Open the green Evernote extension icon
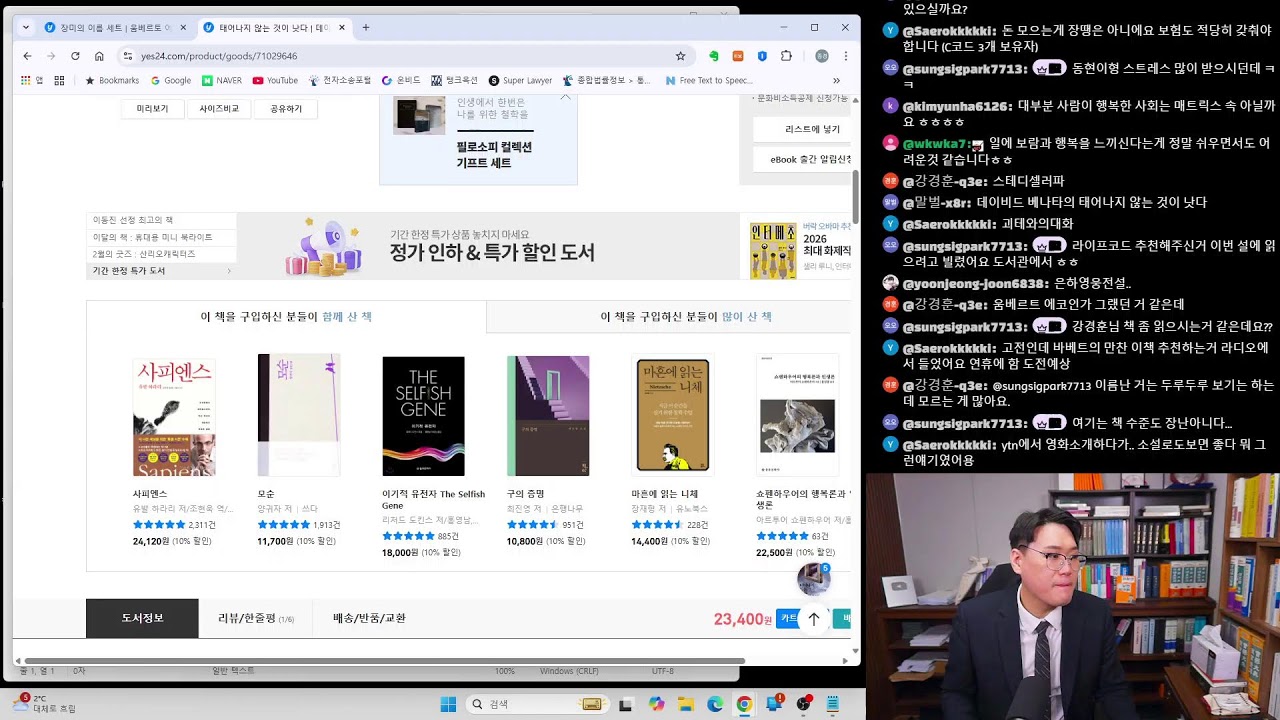 click(714, 56)
